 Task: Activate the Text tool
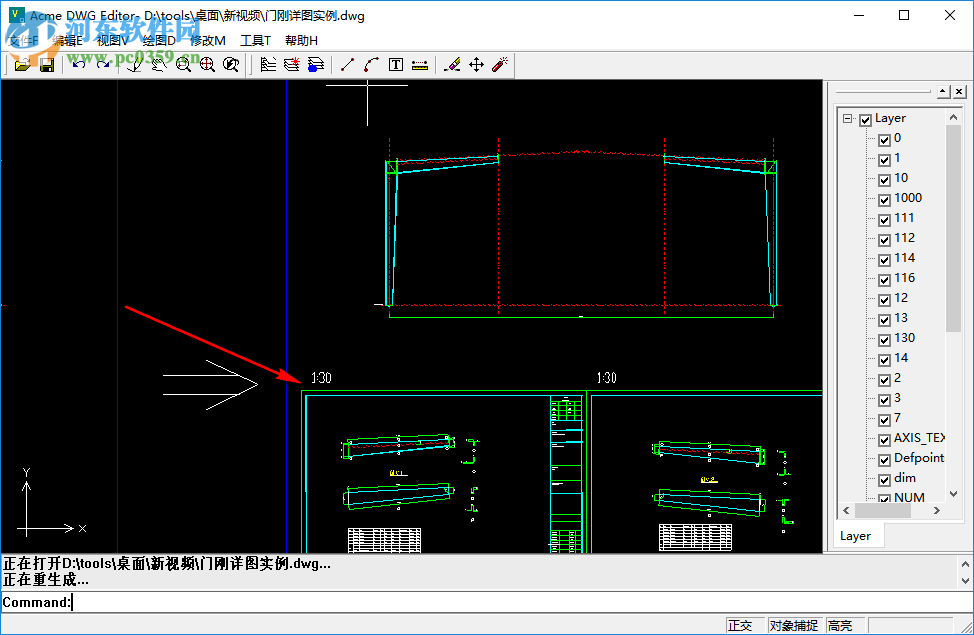click(x=395, y=63)
